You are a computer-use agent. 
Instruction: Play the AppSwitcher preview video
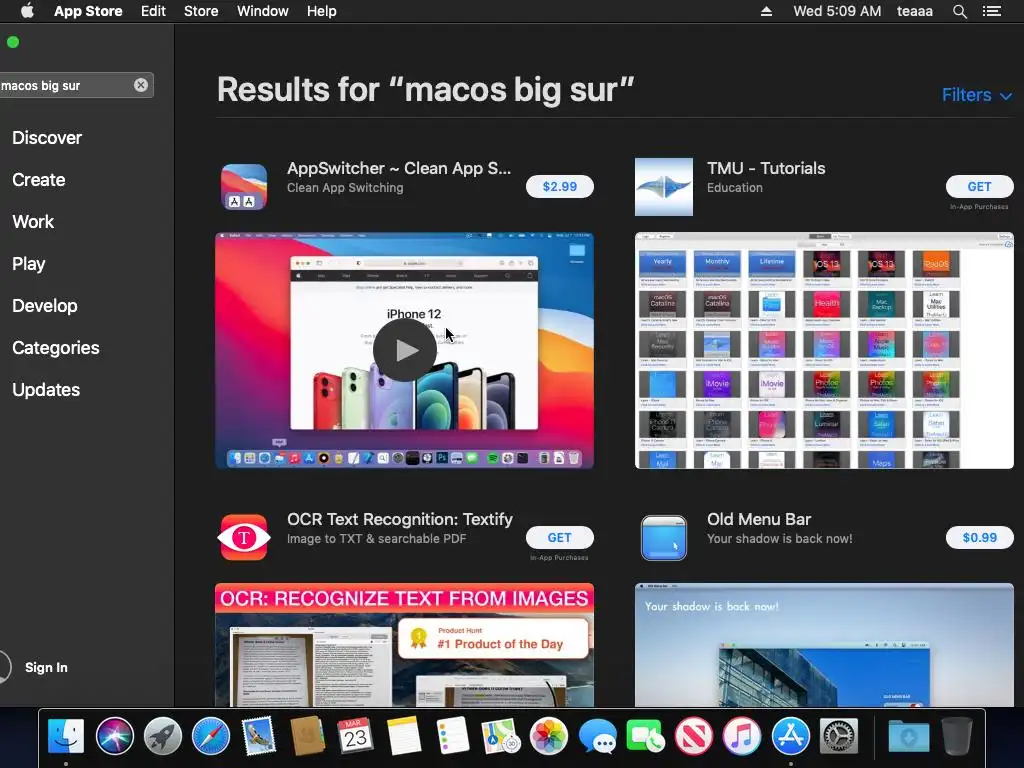[x=404, y=350]
